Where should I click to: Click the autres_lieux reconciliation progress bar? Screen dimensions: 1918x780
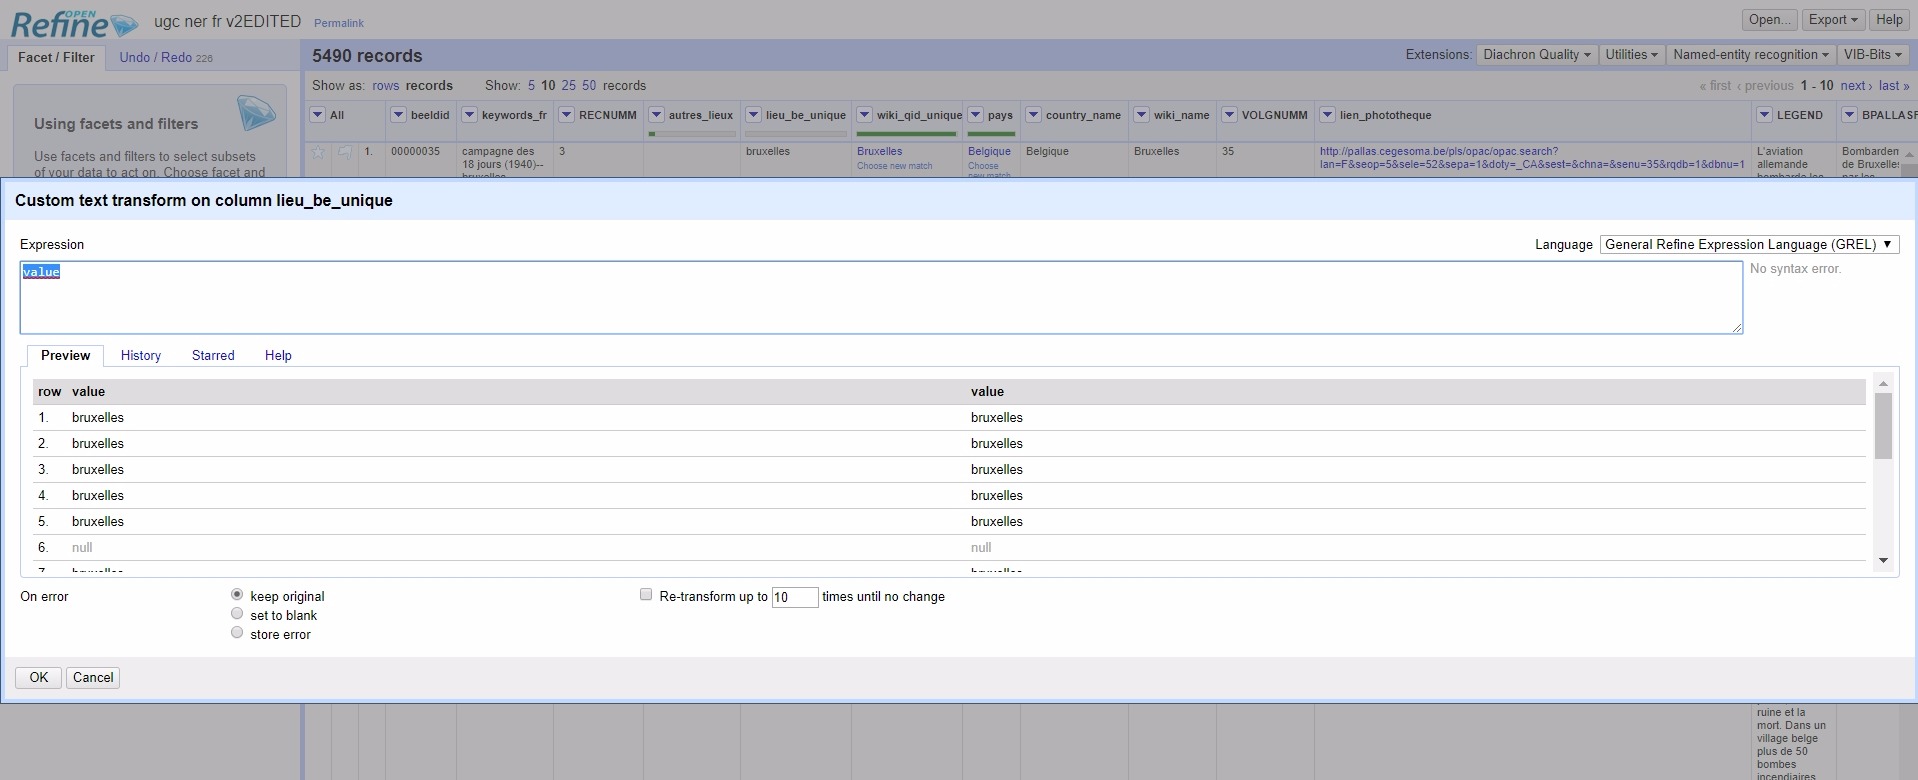[x=692, y=133]
